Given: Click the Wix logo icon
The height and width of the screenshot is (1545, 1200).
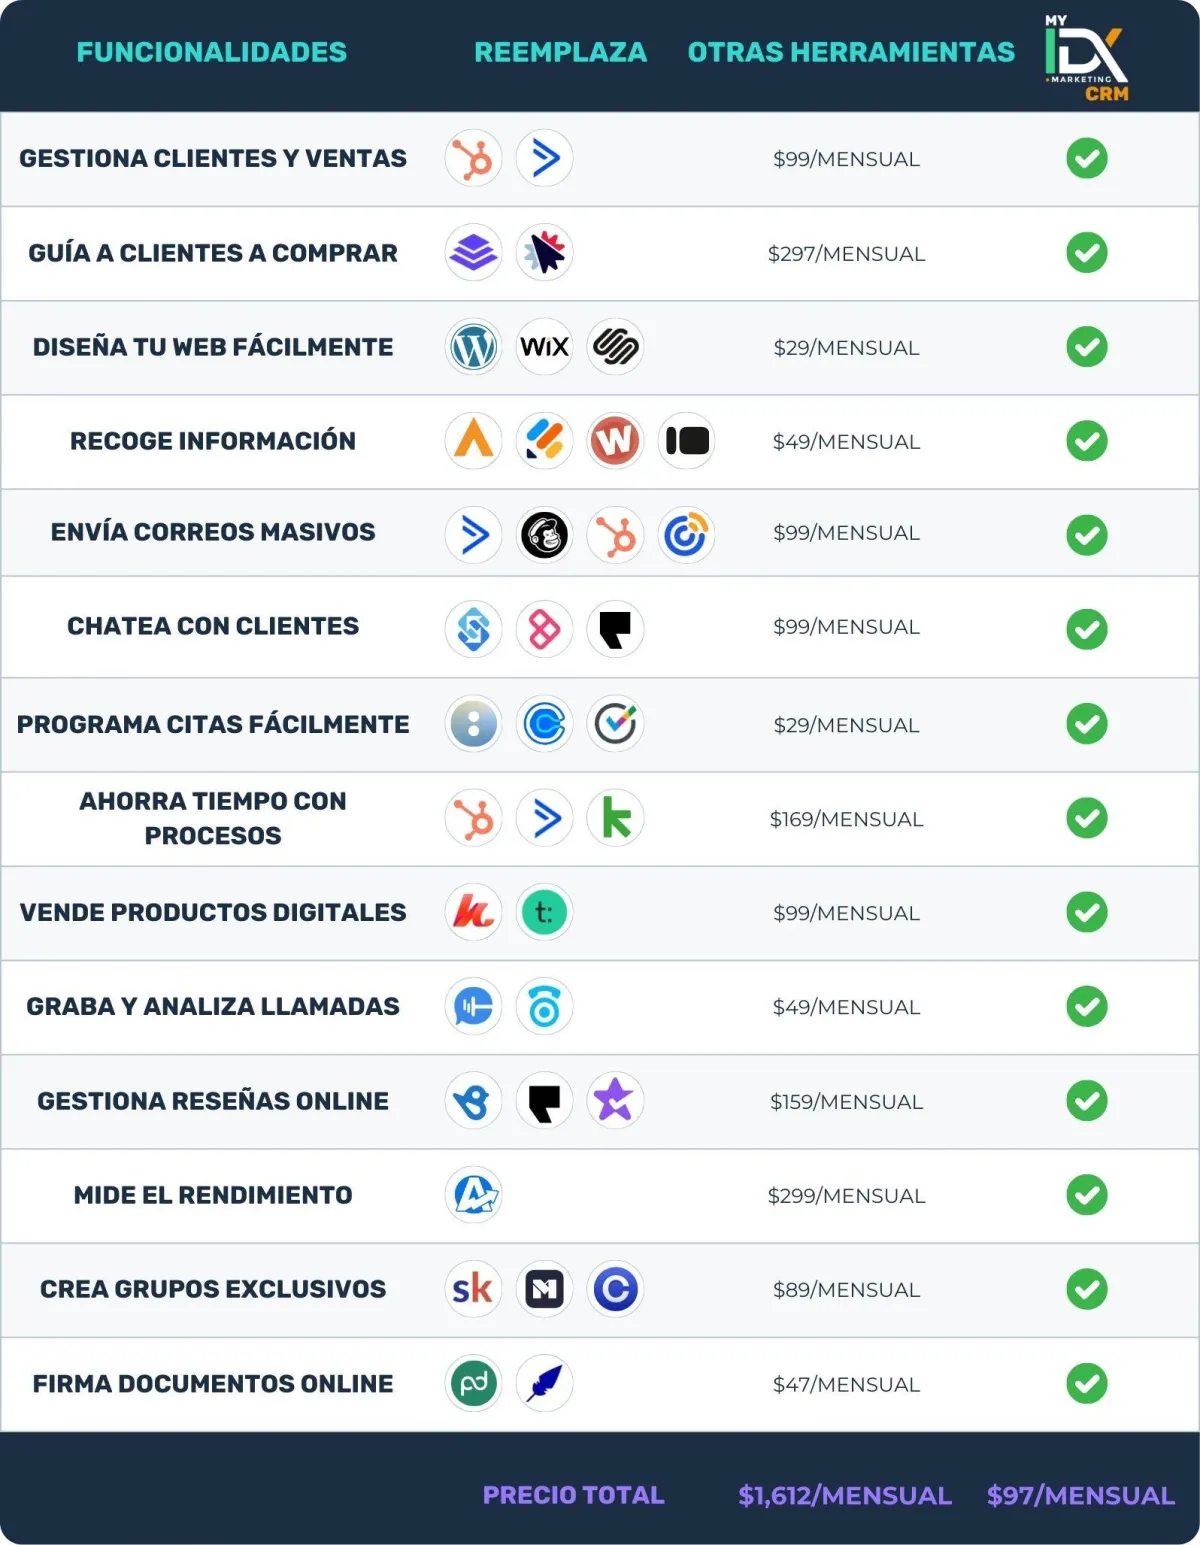Looking at the screenshot, I should [545, 347].
